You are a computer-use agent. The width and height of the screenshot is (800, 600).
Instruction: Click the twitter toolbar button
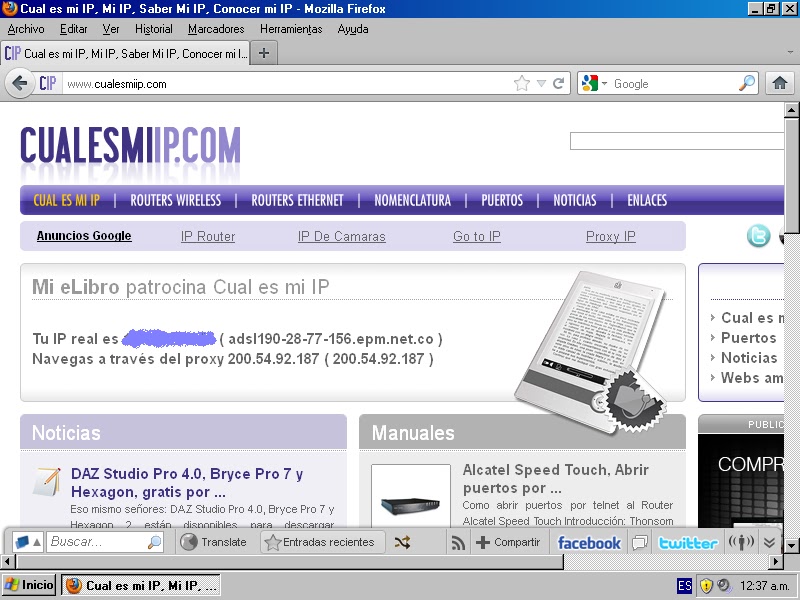coord(688,542)
